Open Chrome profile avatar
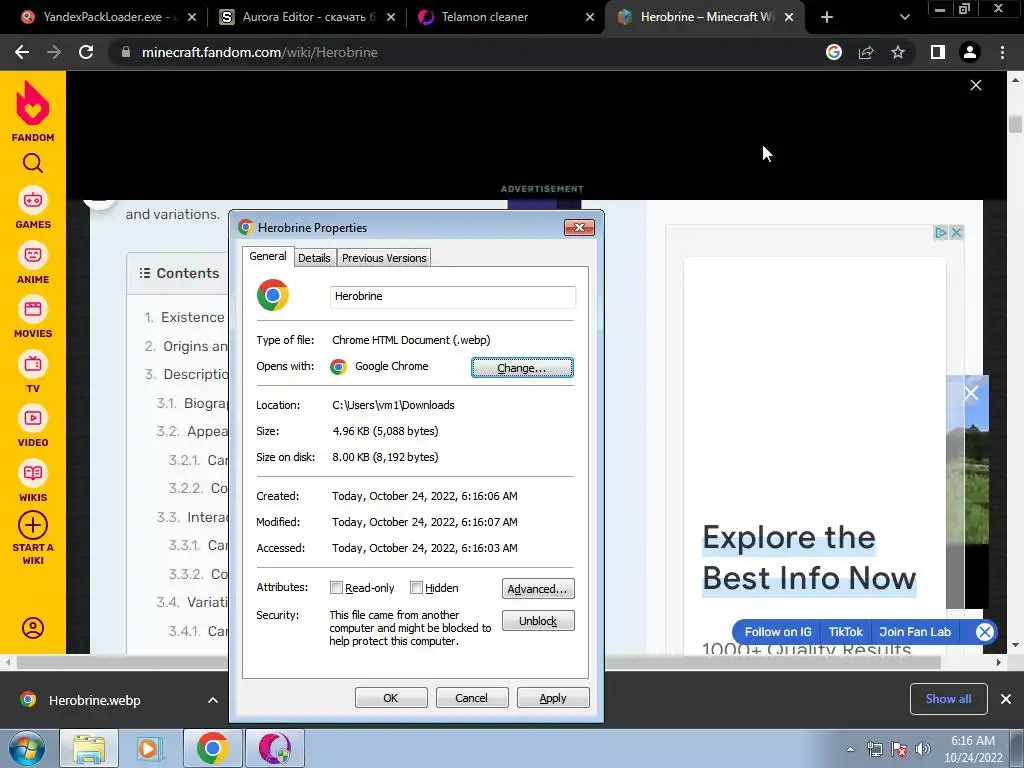 (x=970, y=52)
